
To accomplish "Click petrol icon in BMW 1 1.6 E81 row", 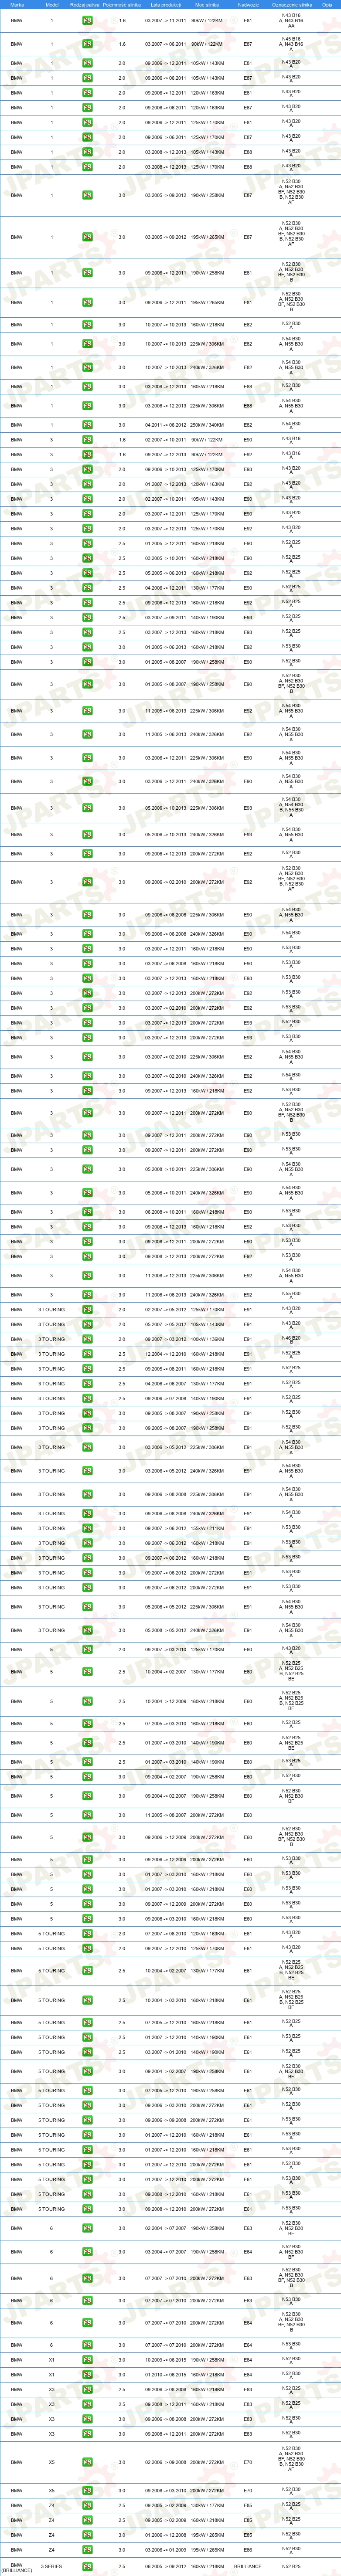I will [x=88, y=20].
